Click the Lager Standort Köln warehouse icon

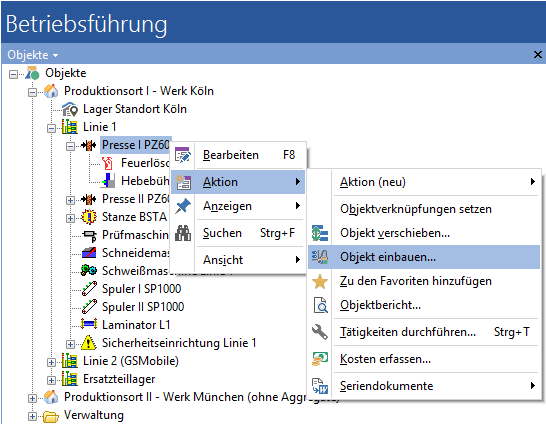[x=70, y=109]
